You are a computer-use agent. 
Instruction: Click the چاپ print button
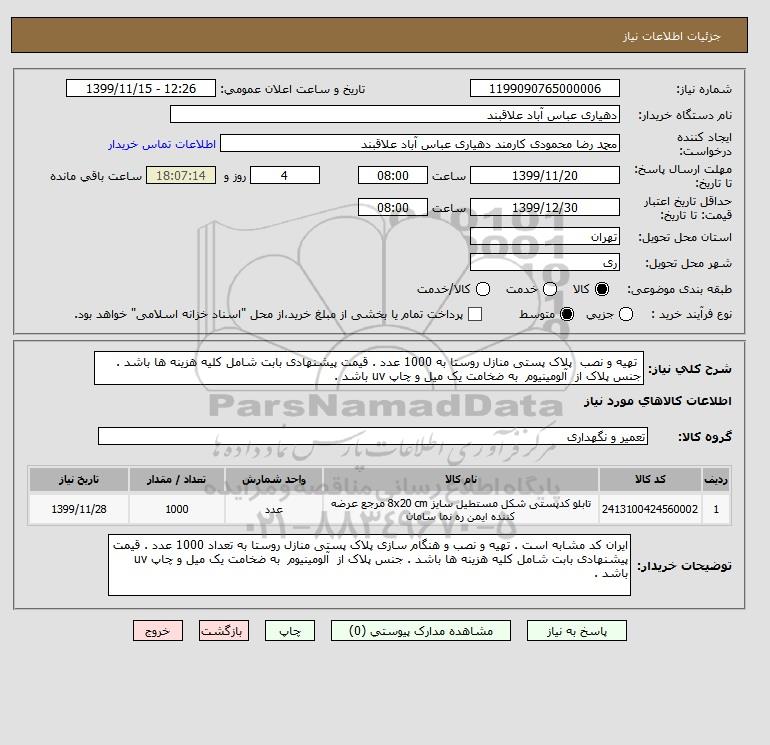tap(290, 631)
